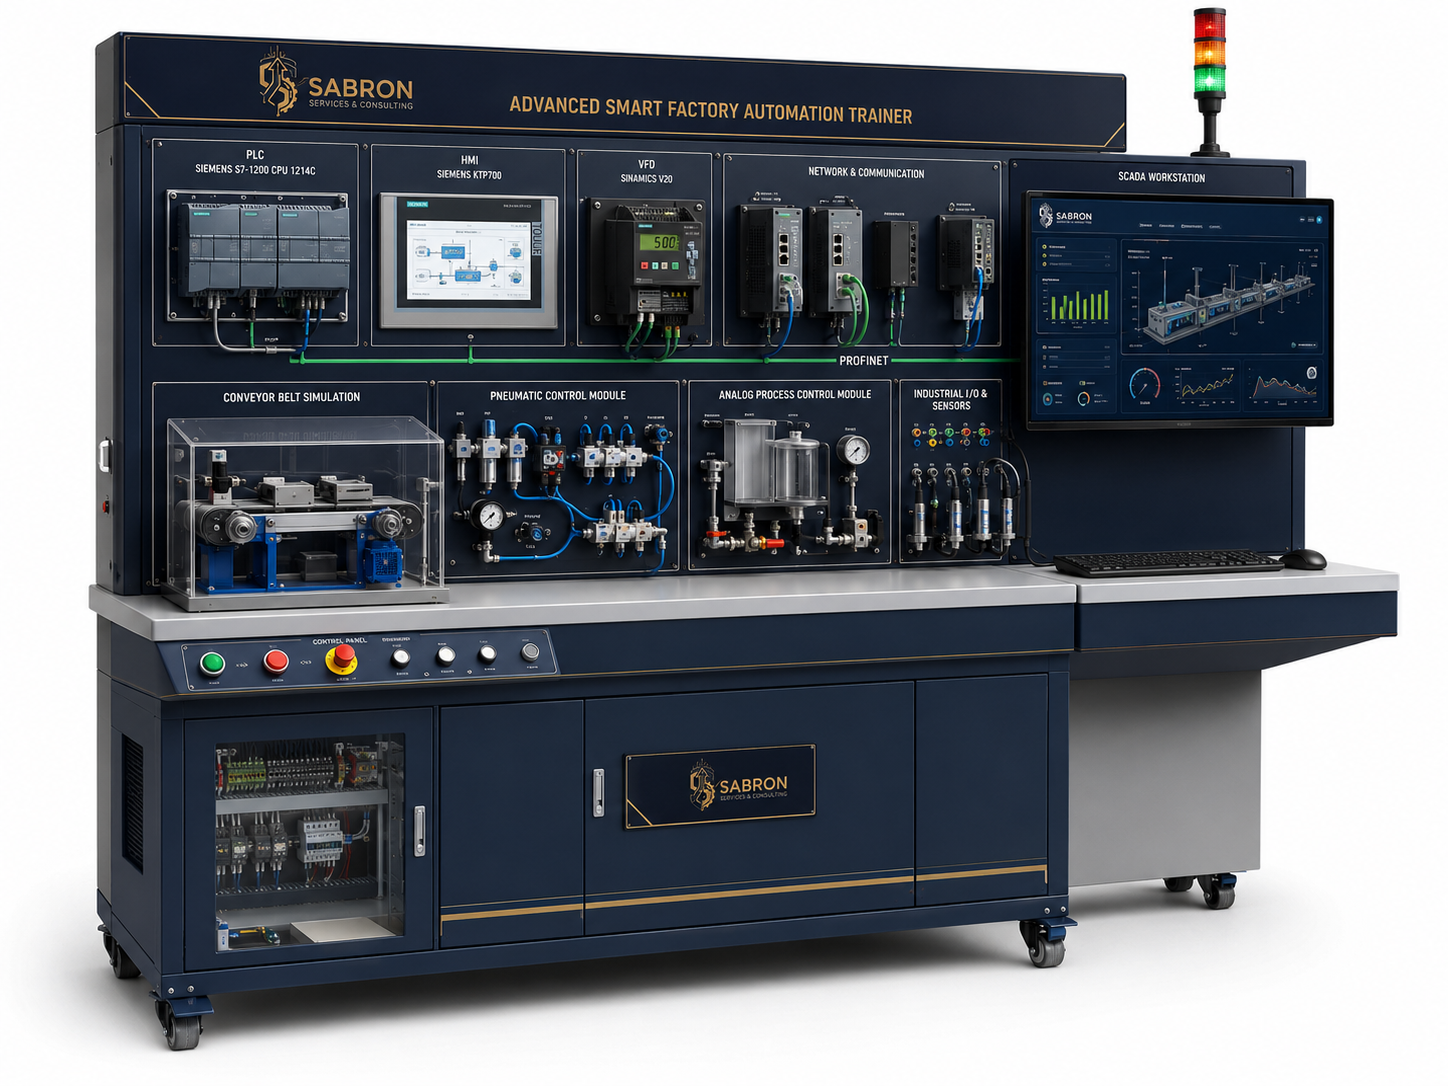Image resolution: width=1448 pixels, height=1086 pixels.
Task: Click the red lamp on the stack light
Action: (x=1209, y=24)
